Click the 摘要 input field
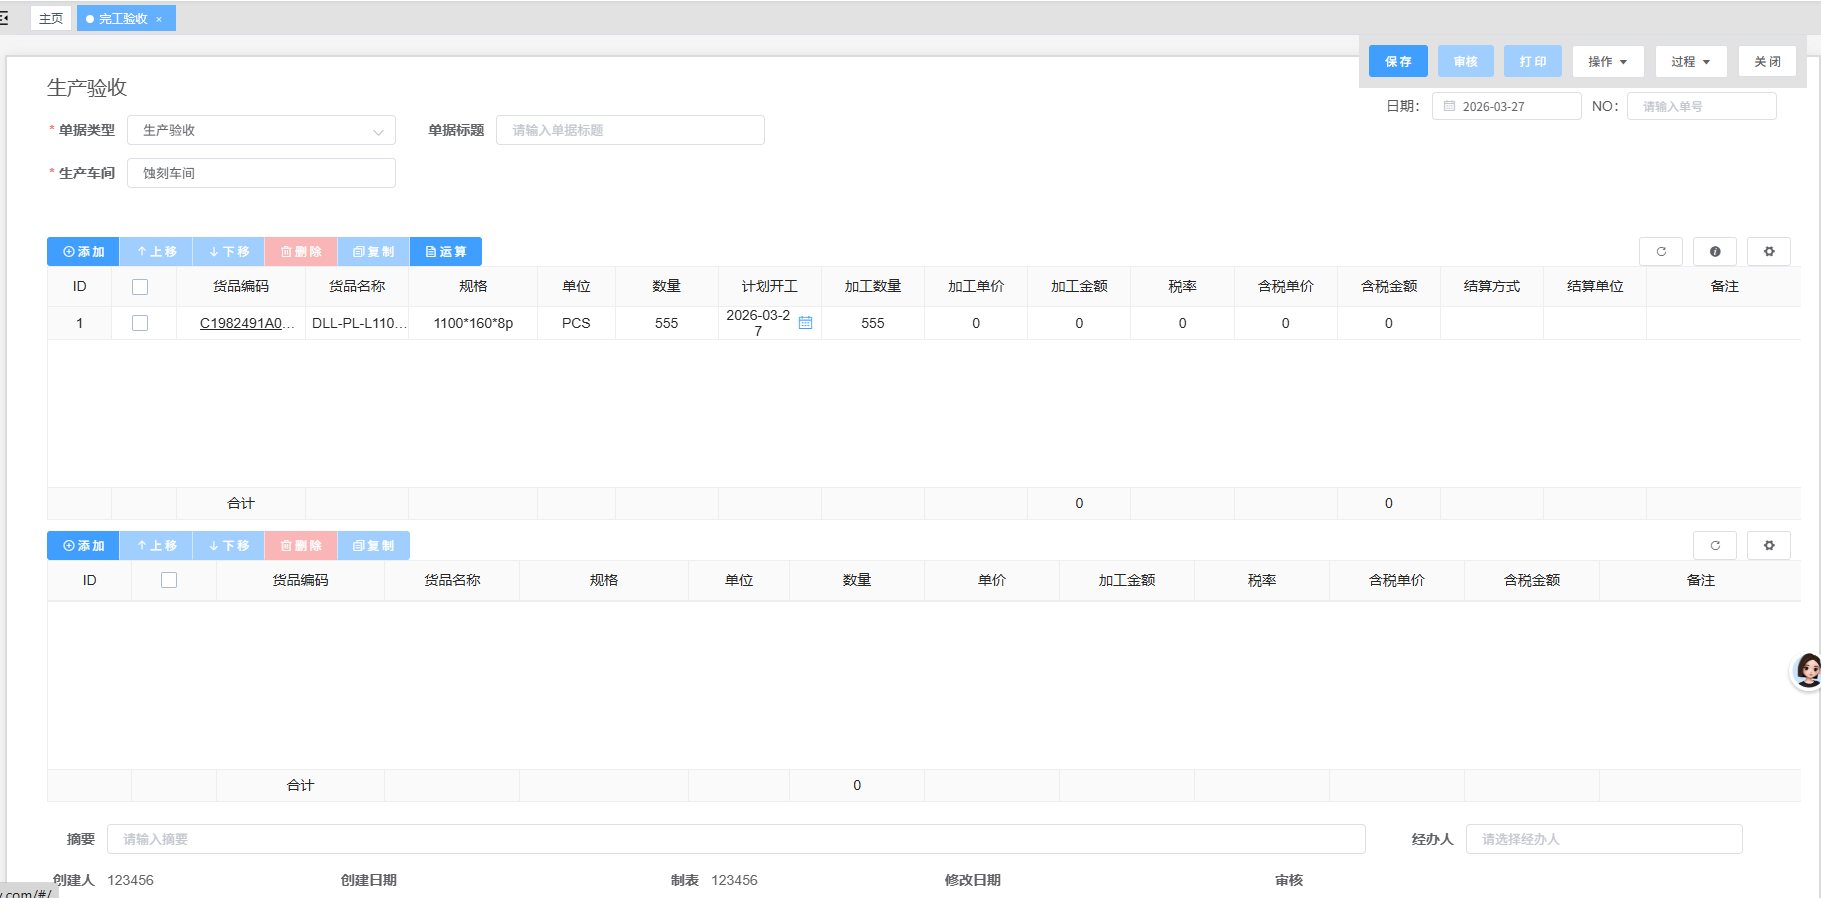The width and height of the screenshot is (1821, 898). pyautogui.click(x=736, y=839)
